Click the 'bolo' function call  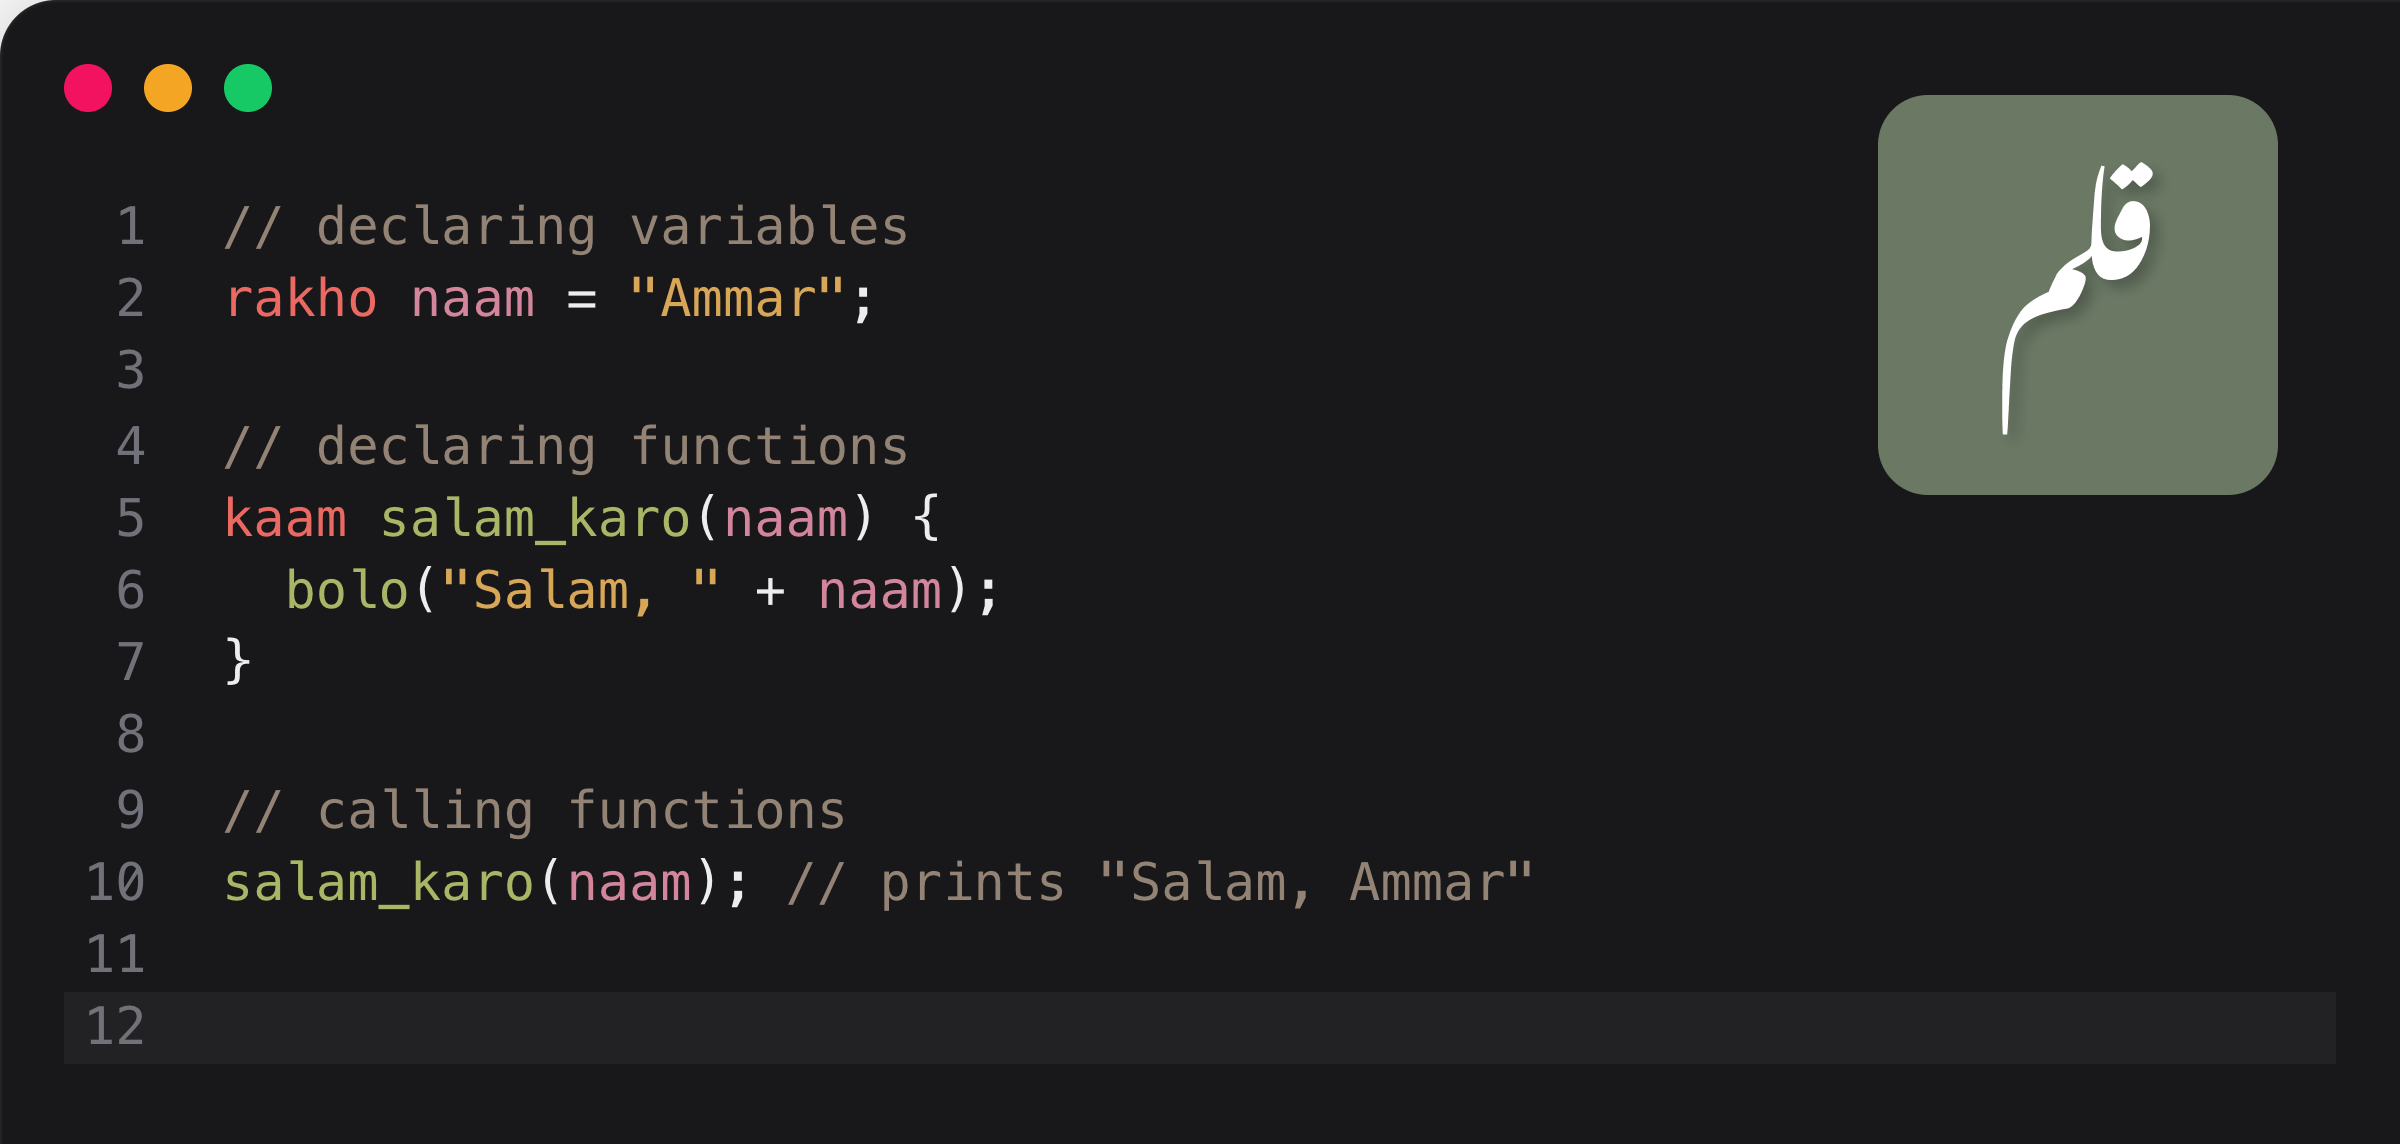point(347,590)
